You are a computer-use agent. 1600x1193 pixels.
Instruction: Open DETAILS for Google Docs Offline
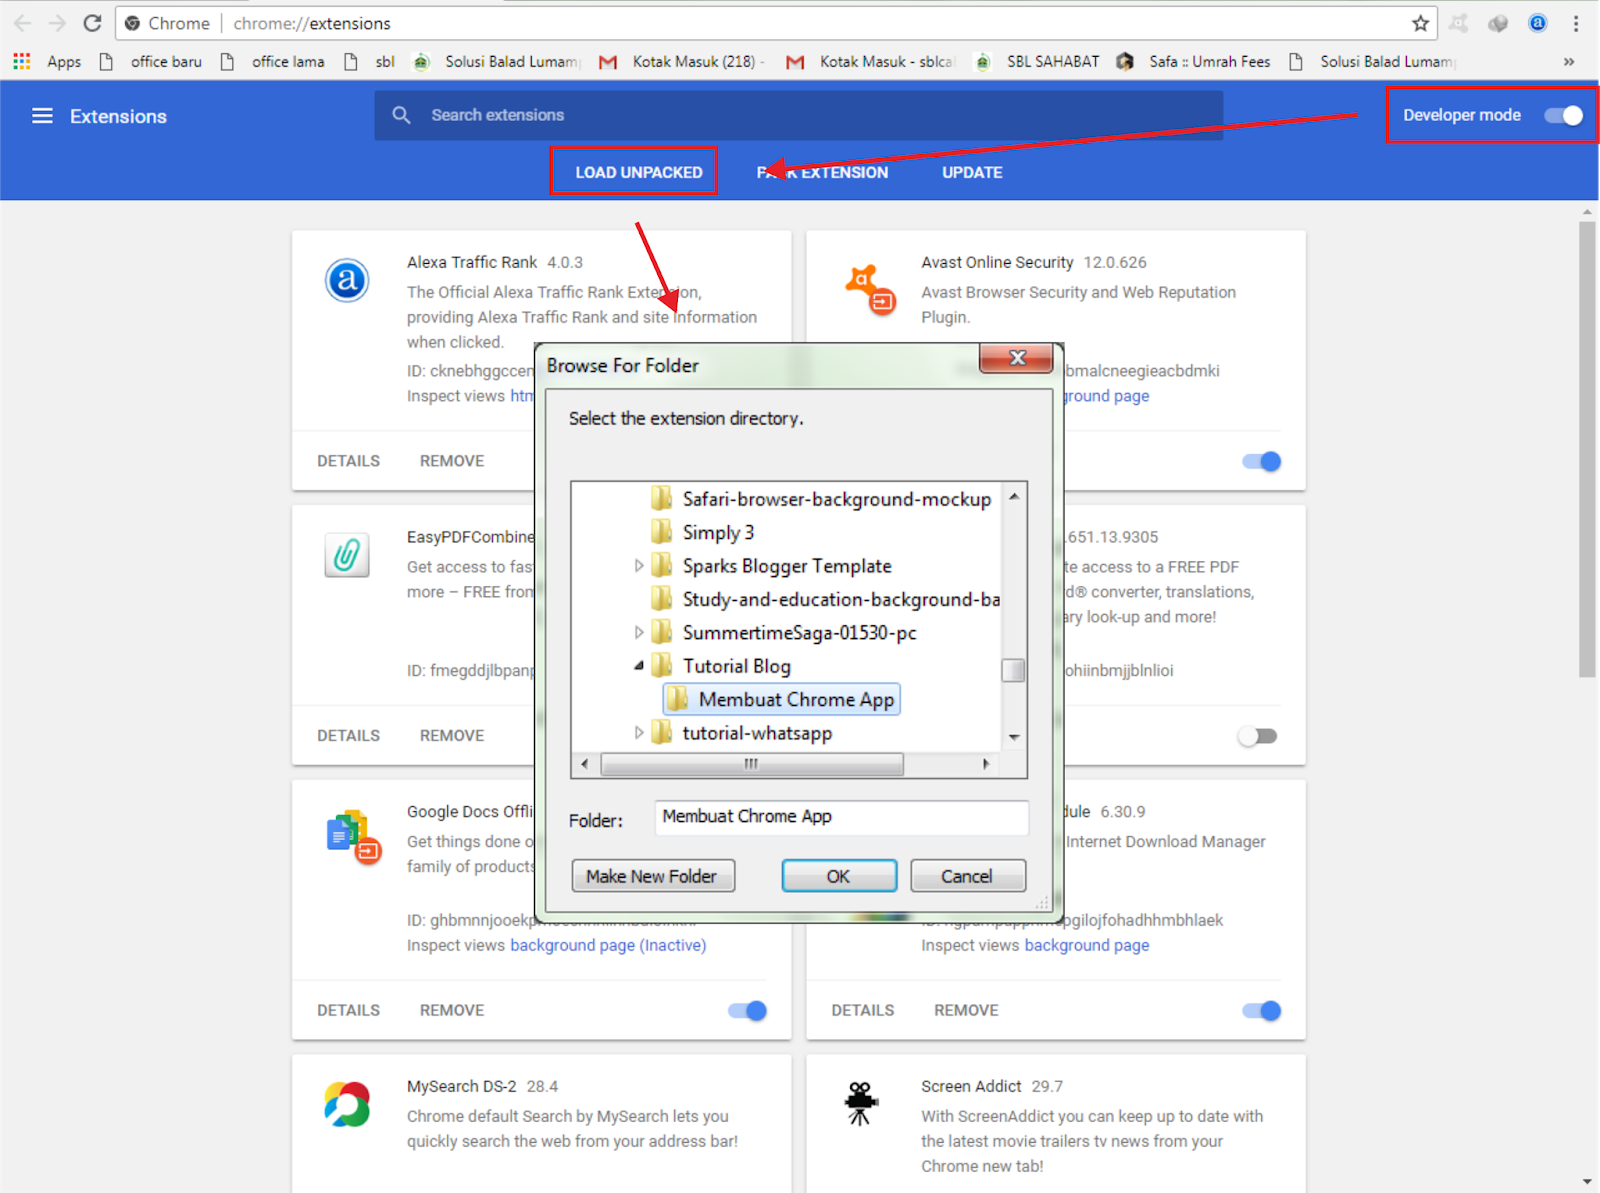pyautogui.click(x=348, y=1010)
